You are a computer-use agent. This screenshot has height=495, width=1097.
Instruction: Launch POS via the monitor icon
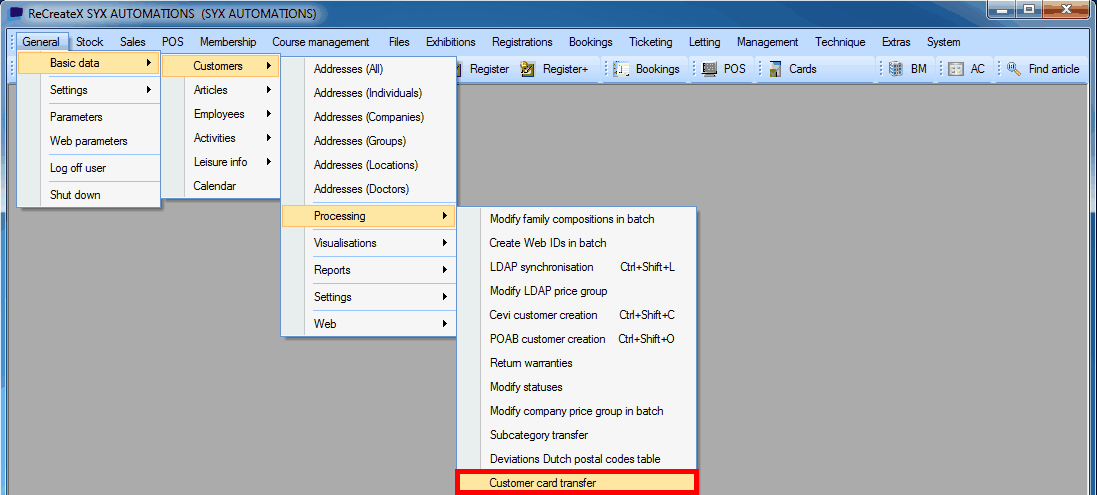tap(709, 69)
